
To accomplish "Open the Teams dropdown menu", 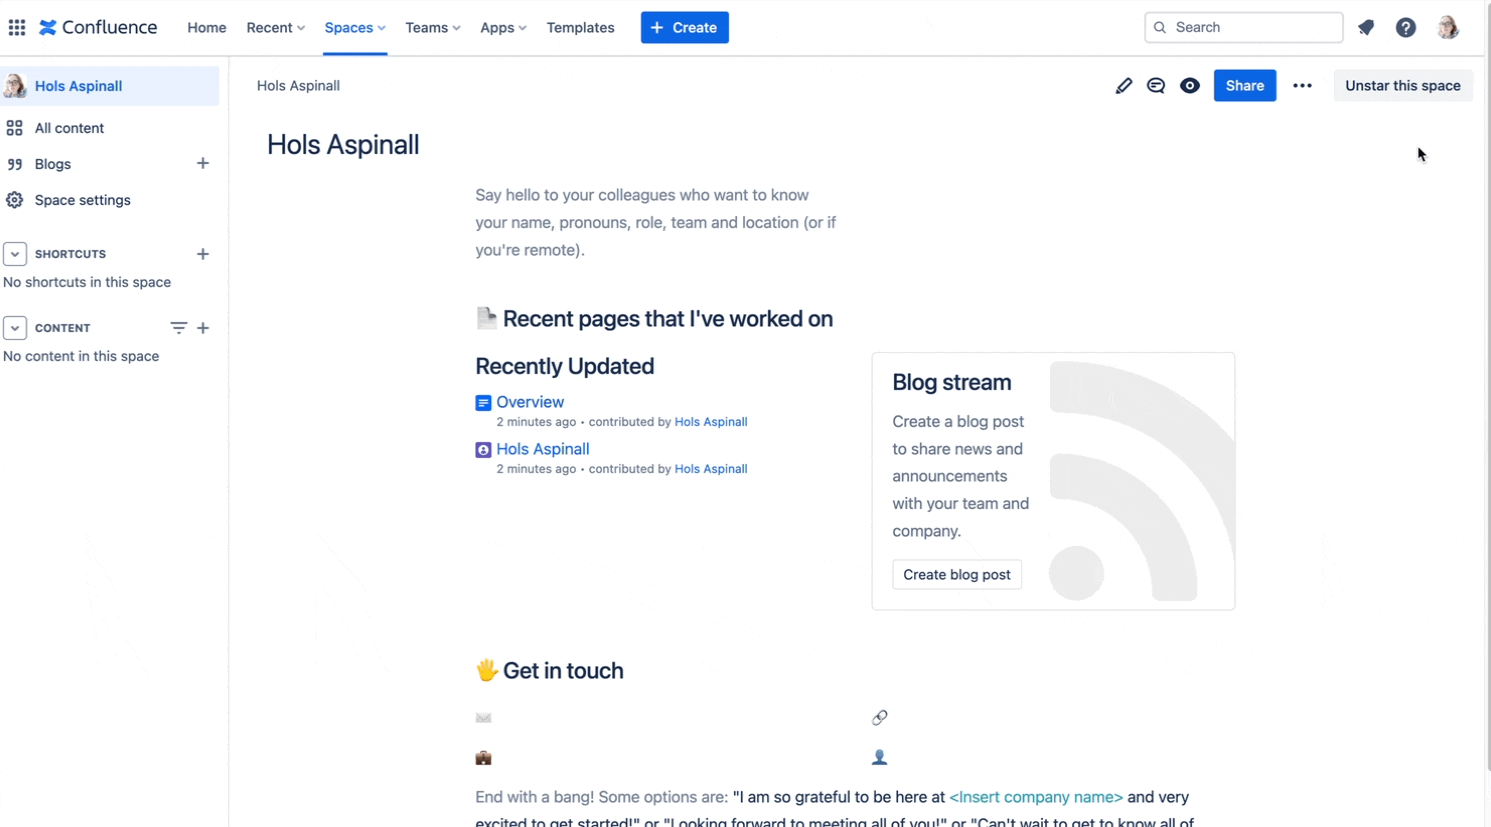I will (433, 27).
